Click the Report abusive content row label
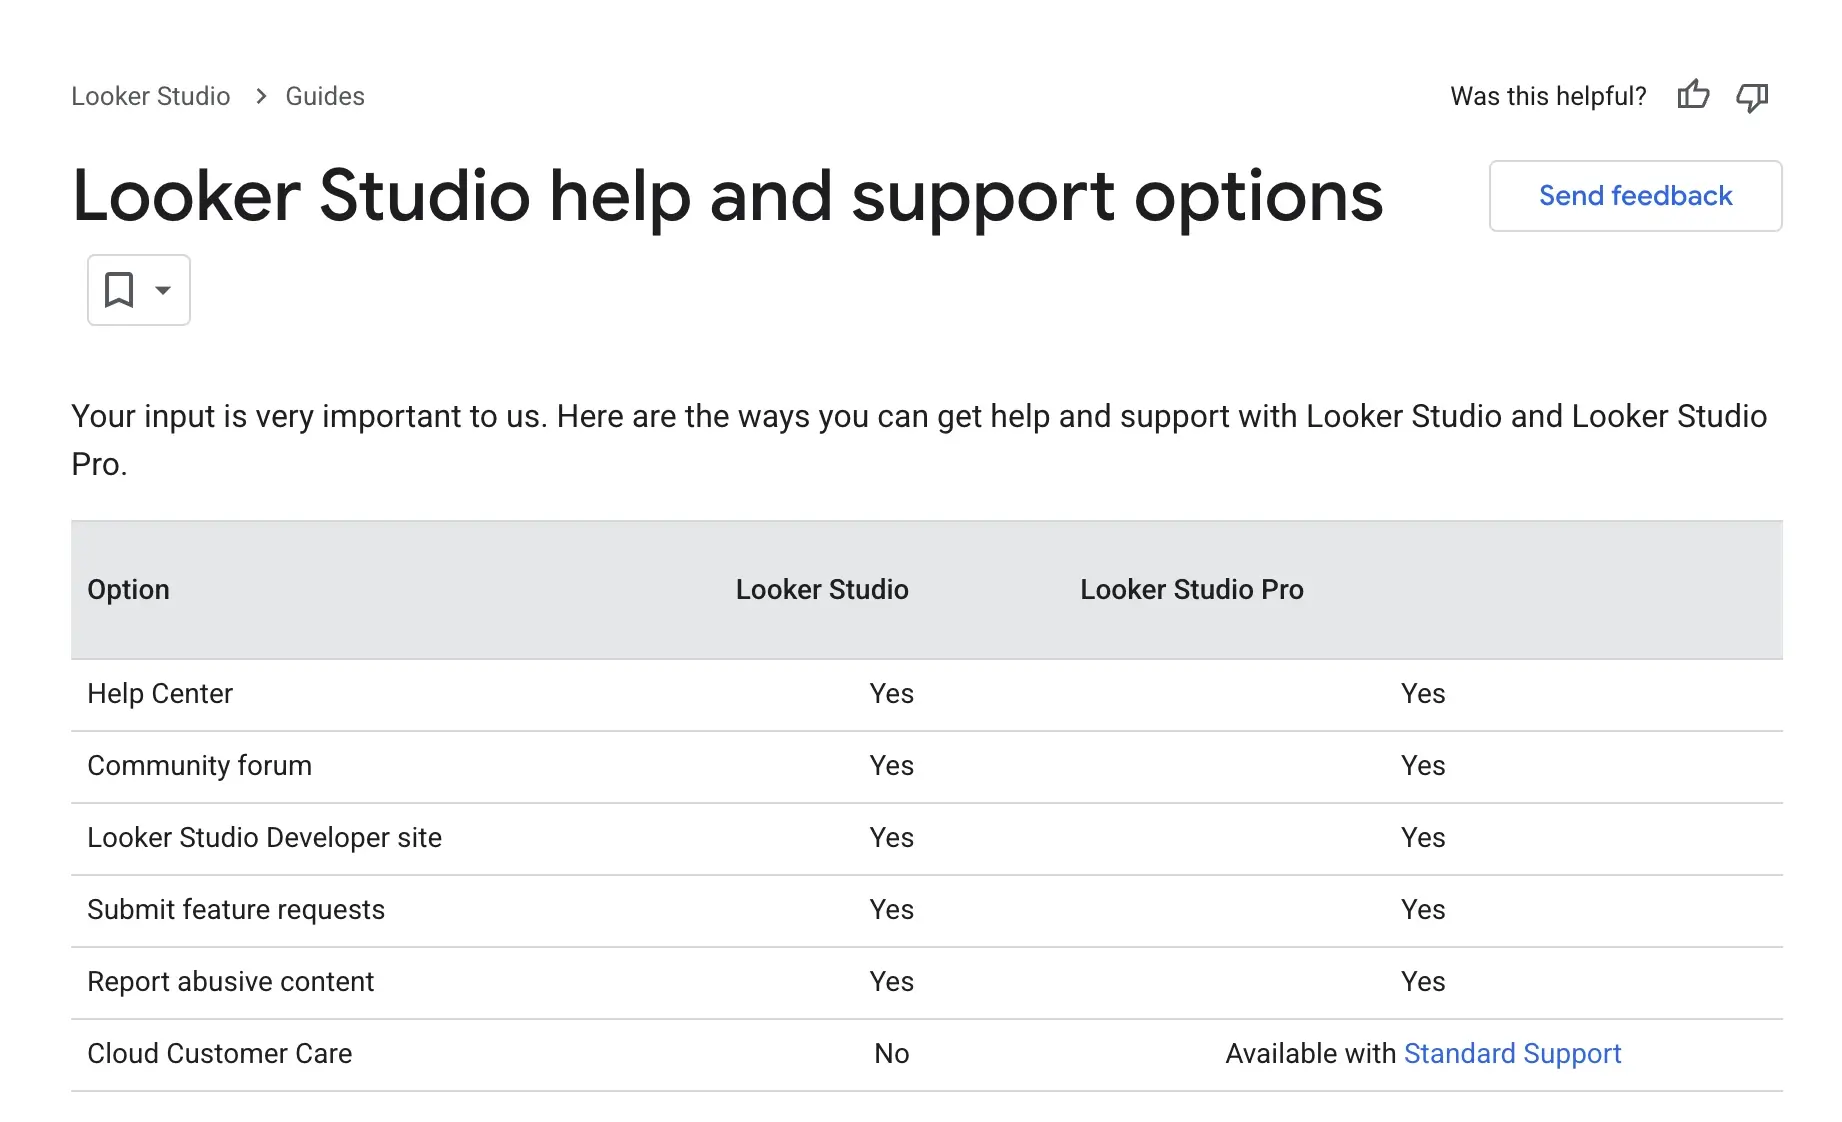This screenshot has width=1842, height=1122. coord(231,982)
